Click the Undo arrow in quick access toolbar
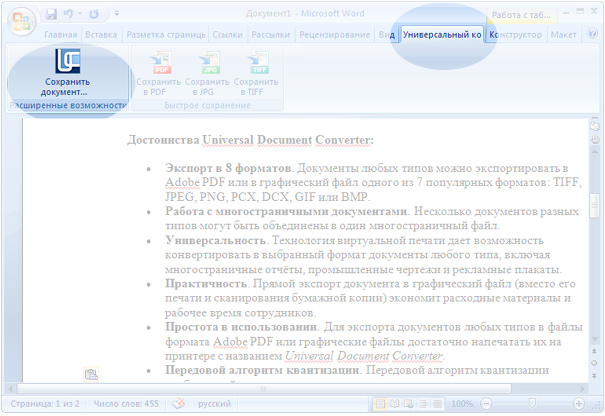 [69, 14]
